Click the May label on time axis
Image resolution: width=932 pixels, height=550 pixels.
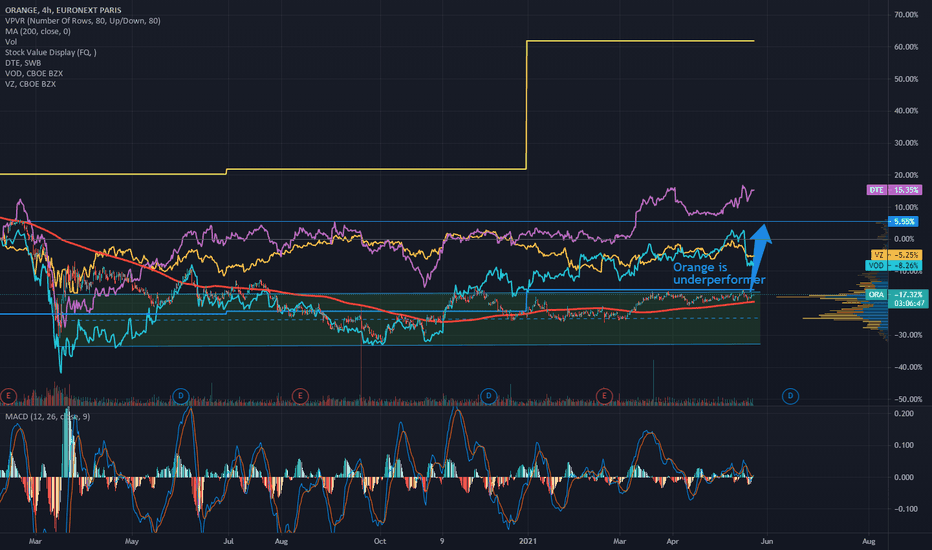tap(131, 541)
